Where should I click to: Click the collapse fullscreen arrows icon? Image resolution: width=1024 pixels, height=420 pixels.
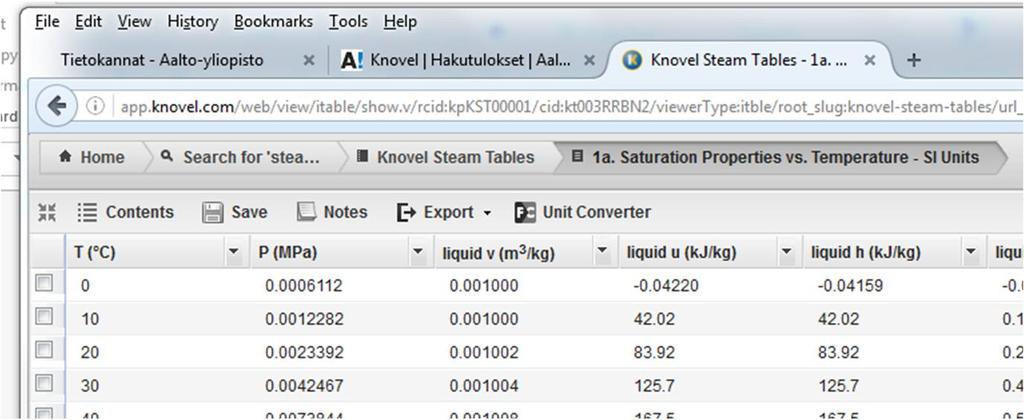coord(47,212)
